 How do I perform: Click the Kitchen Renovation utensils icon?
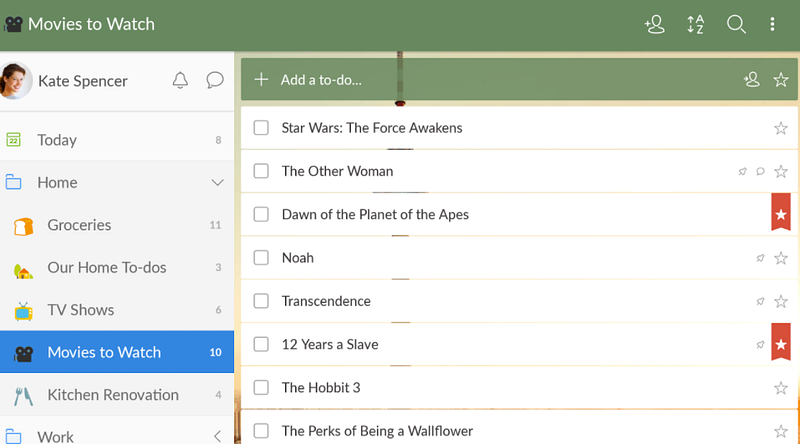click(x=23, y=397)
